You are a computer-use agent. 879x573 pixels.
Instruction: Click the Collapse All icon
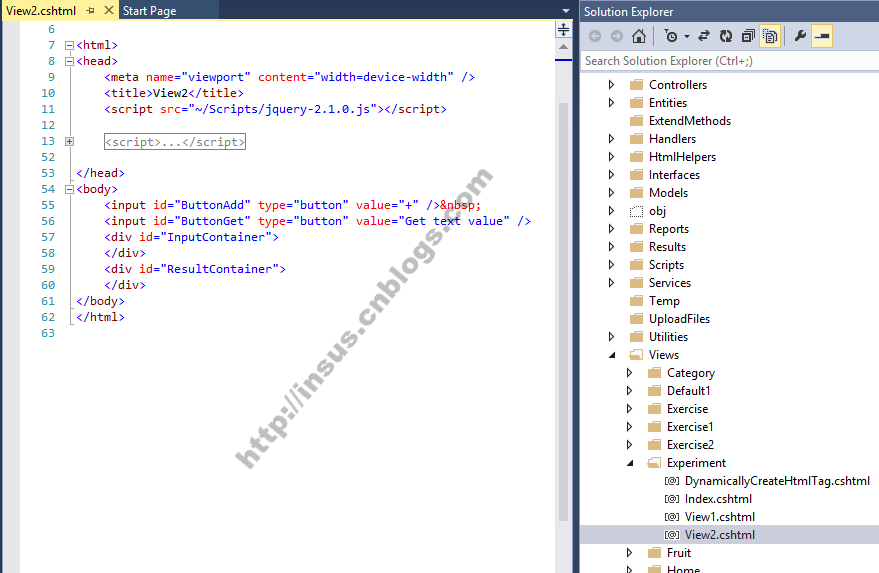click(x=747, y=36)
